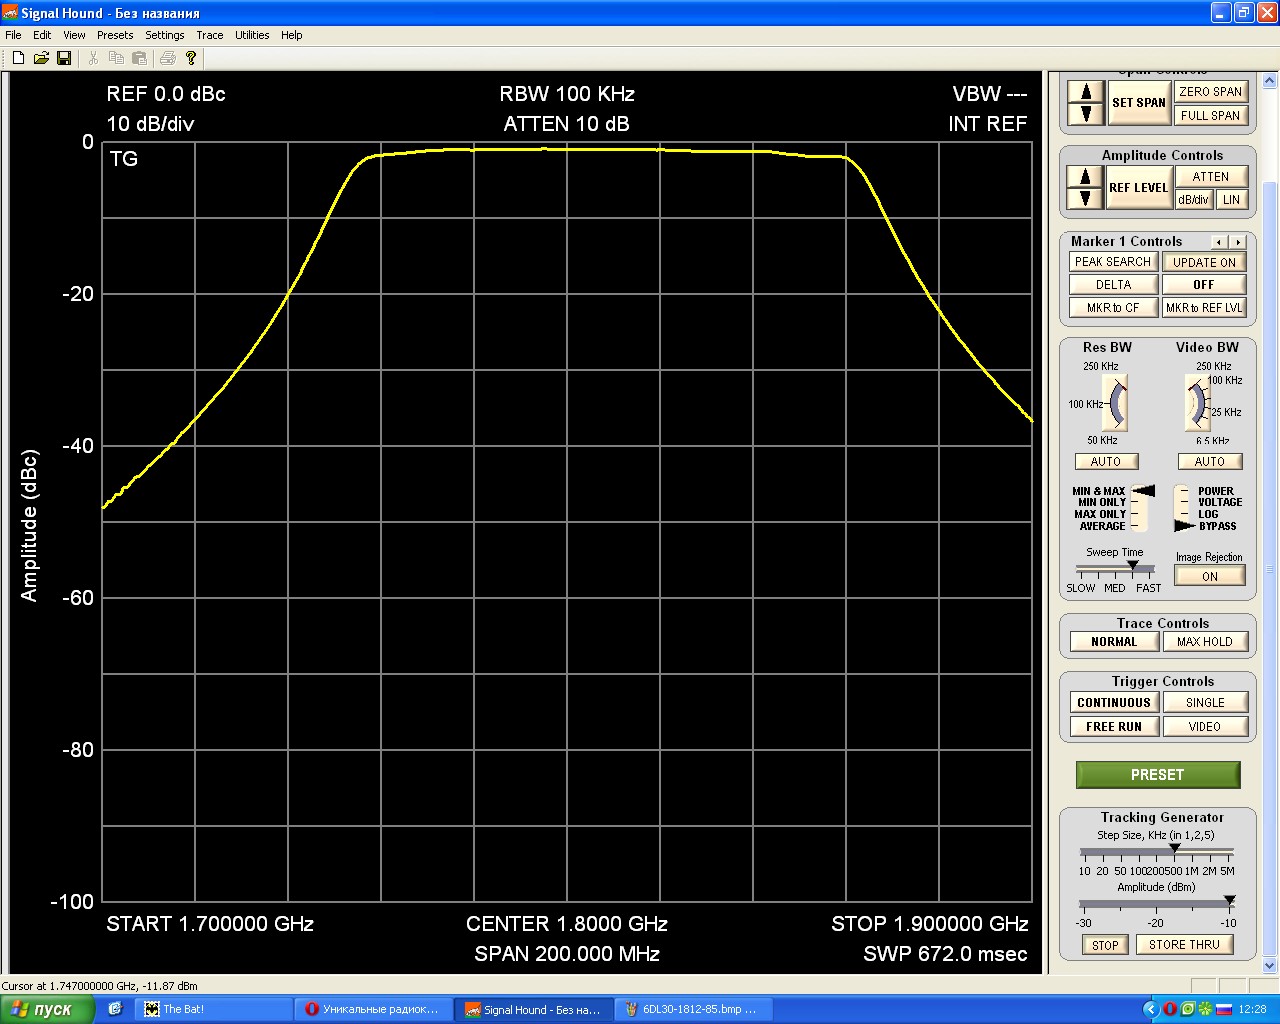Open the Trace menu
This screenshot has width=1280, height=1024.
[210, 35]
